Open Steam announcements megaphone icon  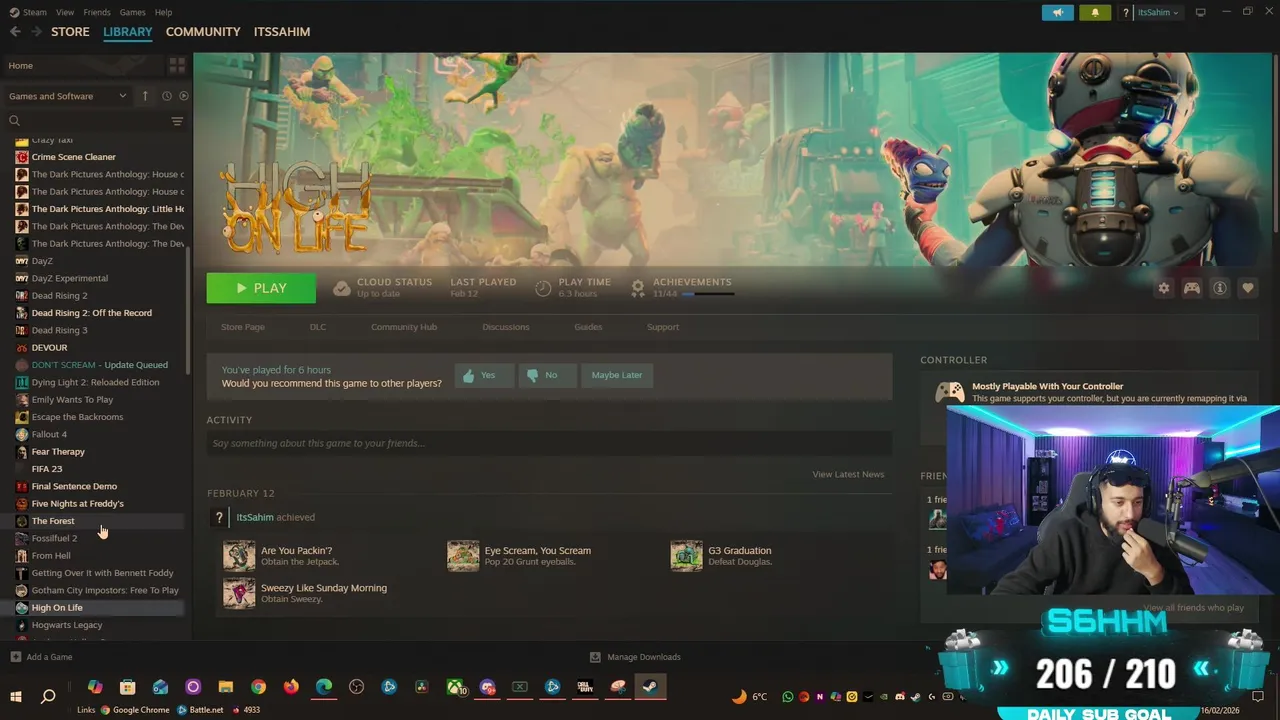(x=1057, y=12)
